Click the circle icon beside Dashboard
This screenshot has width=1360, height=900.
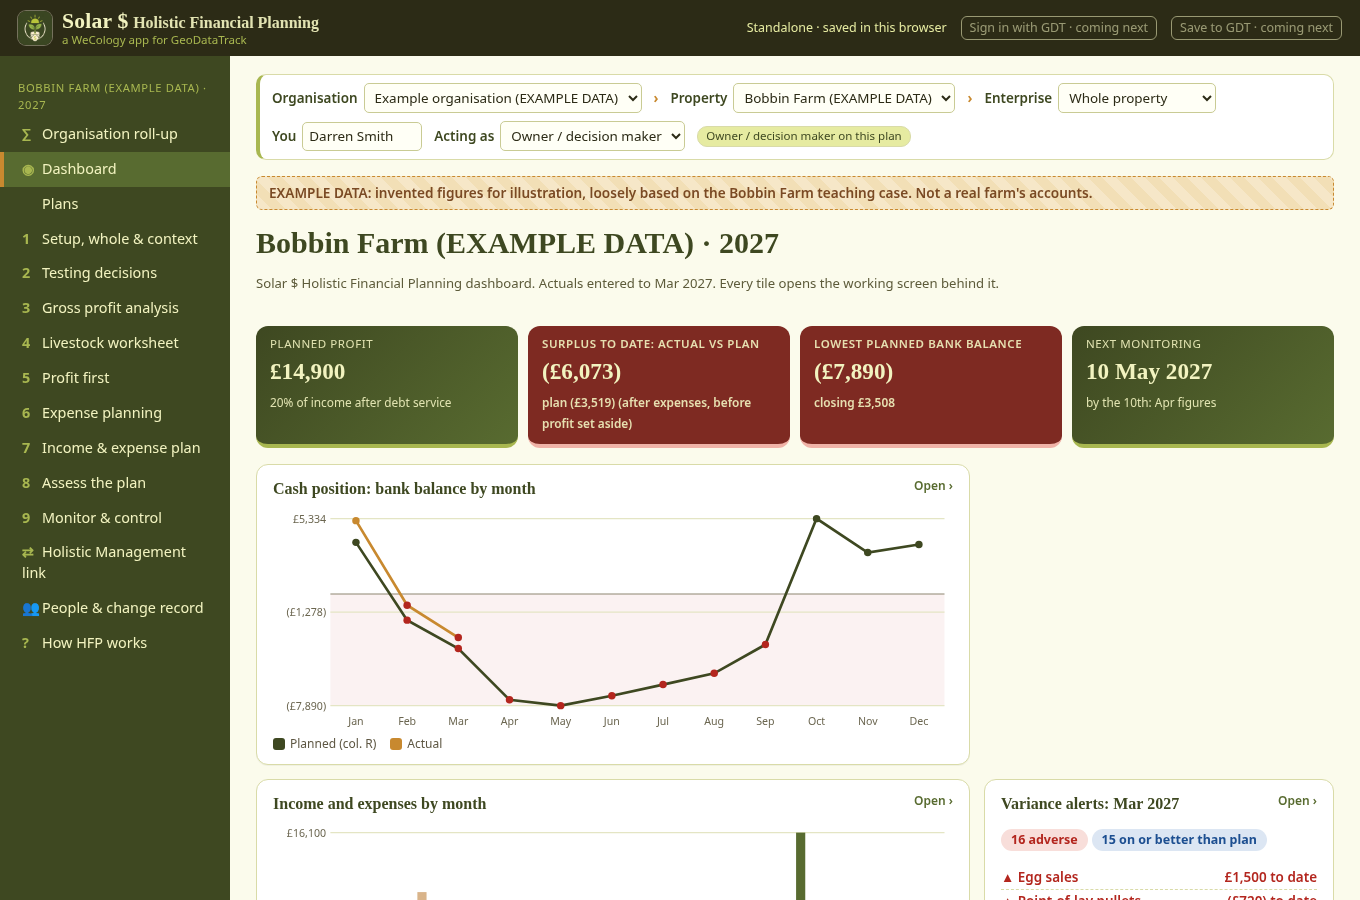tap(28, 170)
